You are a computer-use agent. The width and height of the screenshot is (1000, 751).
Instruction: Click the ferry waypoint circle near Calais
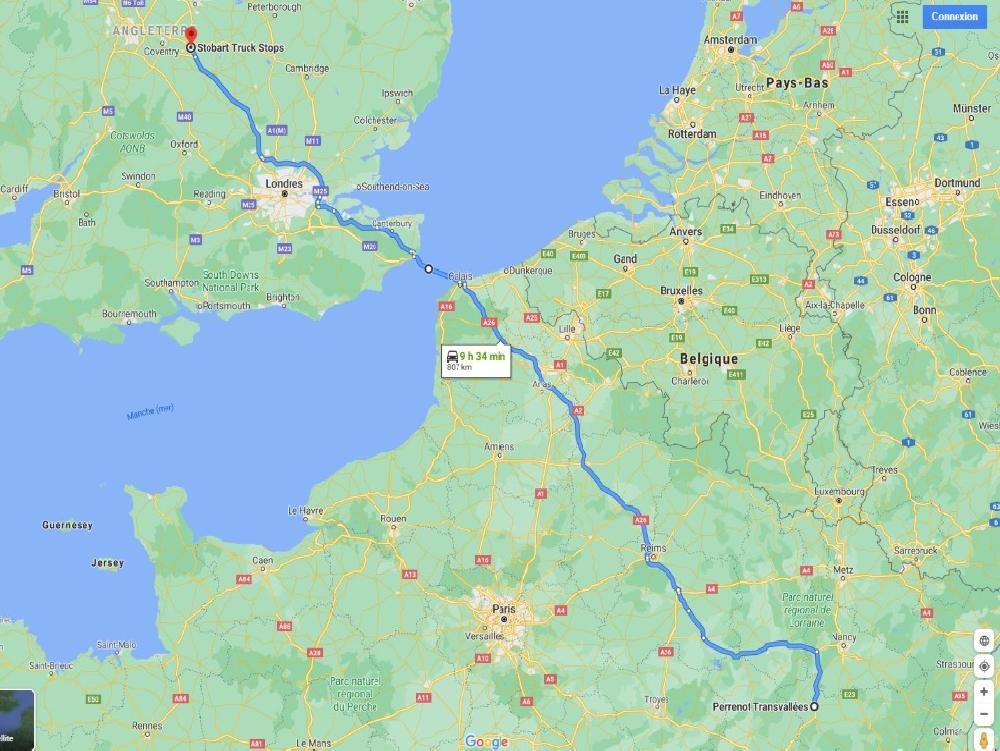(x=429, y=269)
